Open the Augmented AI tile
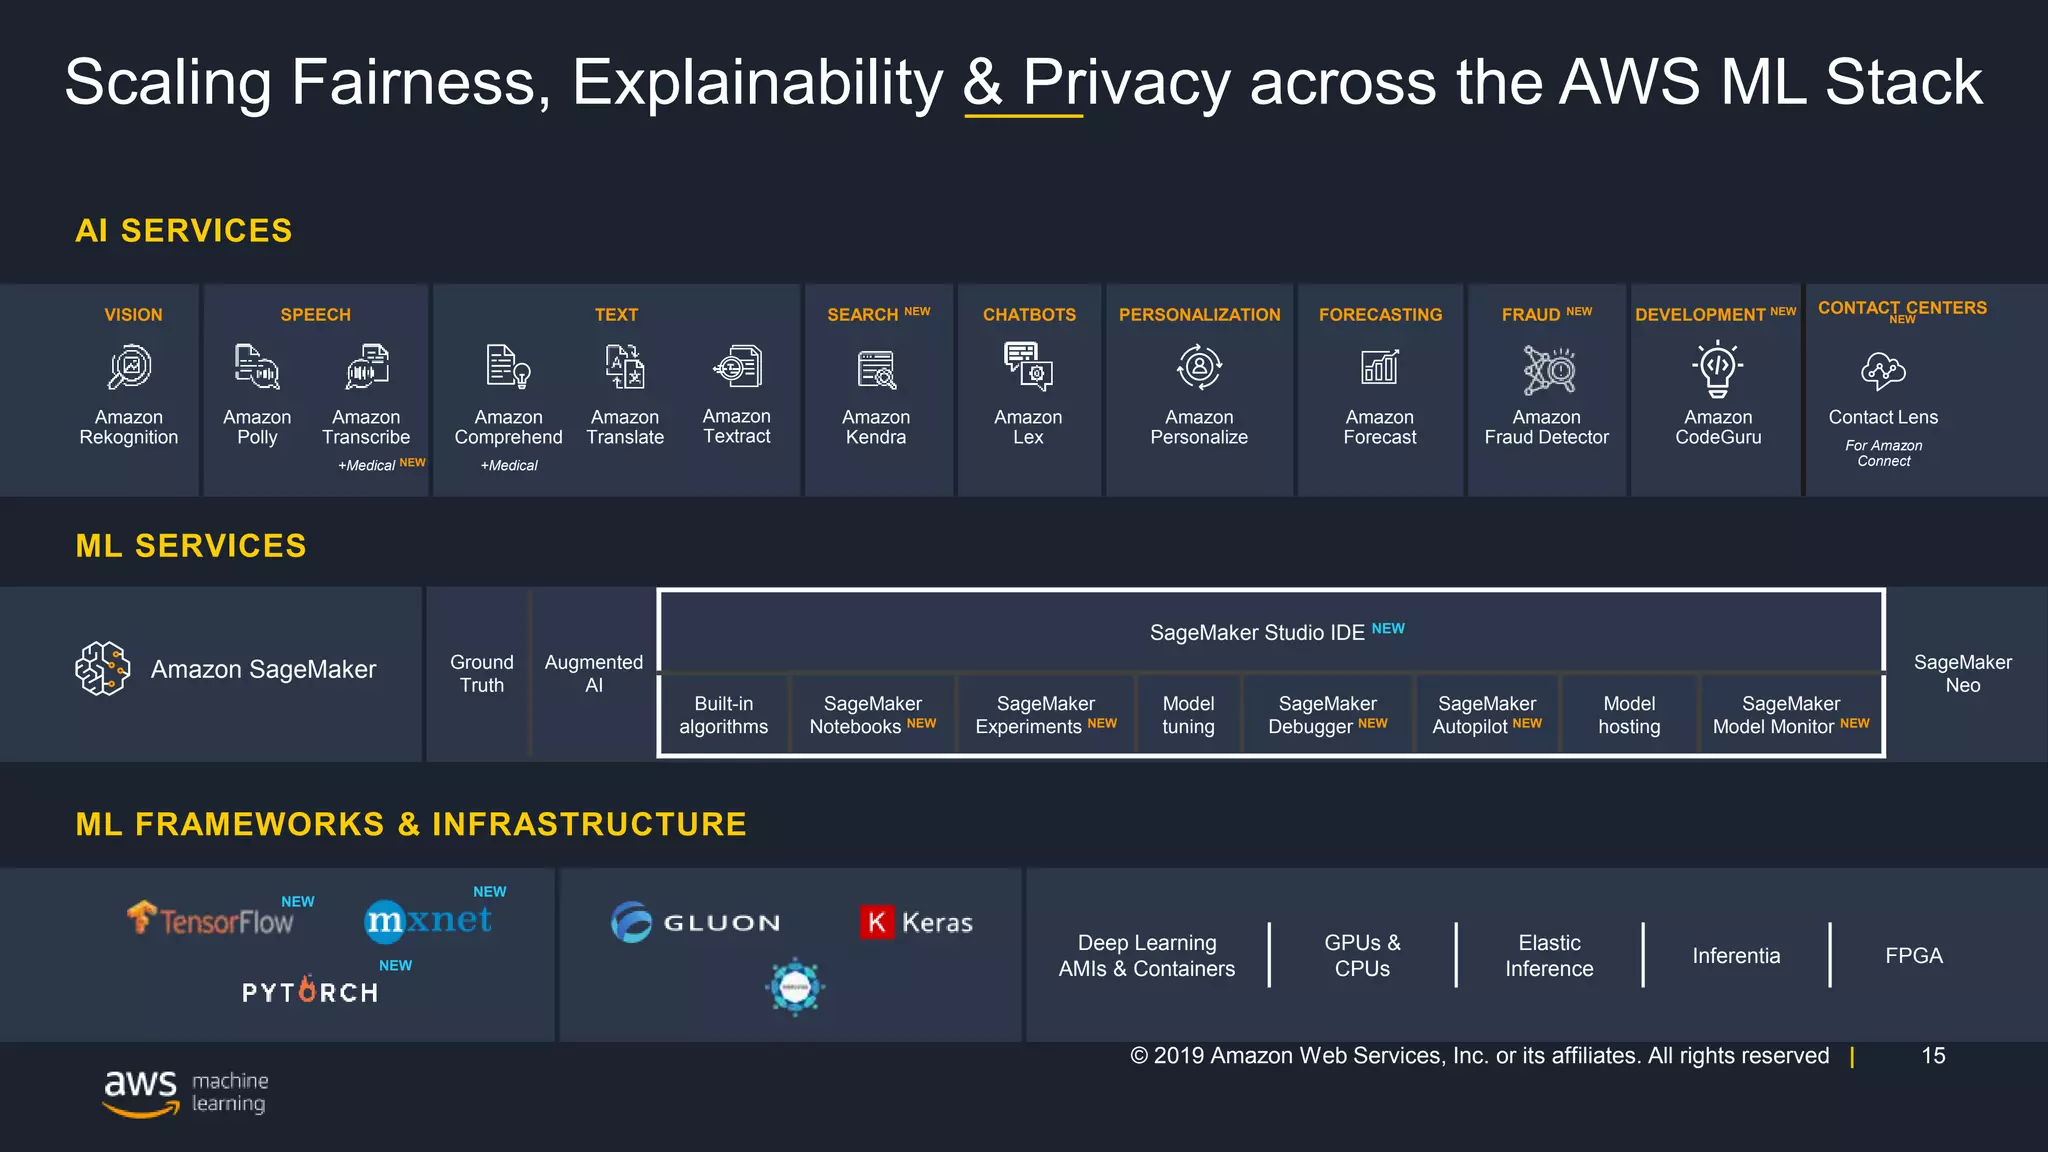The image size is (2048, 1152). (x=594, y=674)
